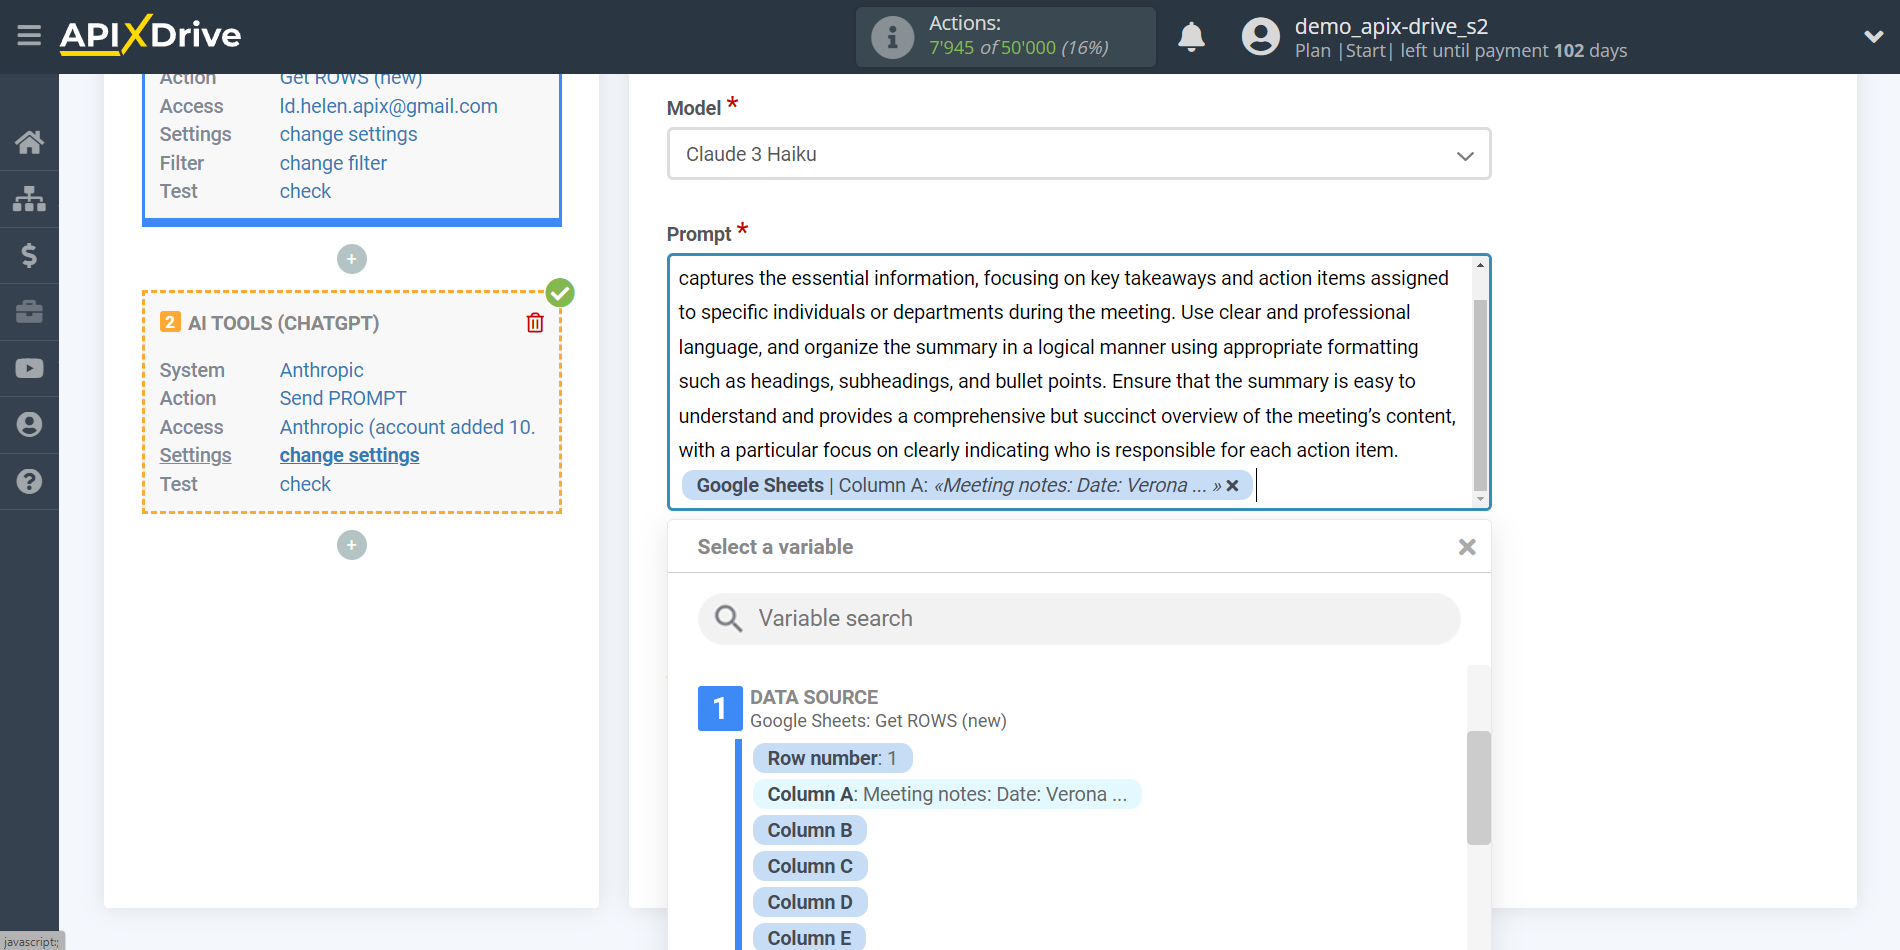Click the green checkmark status icon
1900x950 pixels.
point(560,293)
